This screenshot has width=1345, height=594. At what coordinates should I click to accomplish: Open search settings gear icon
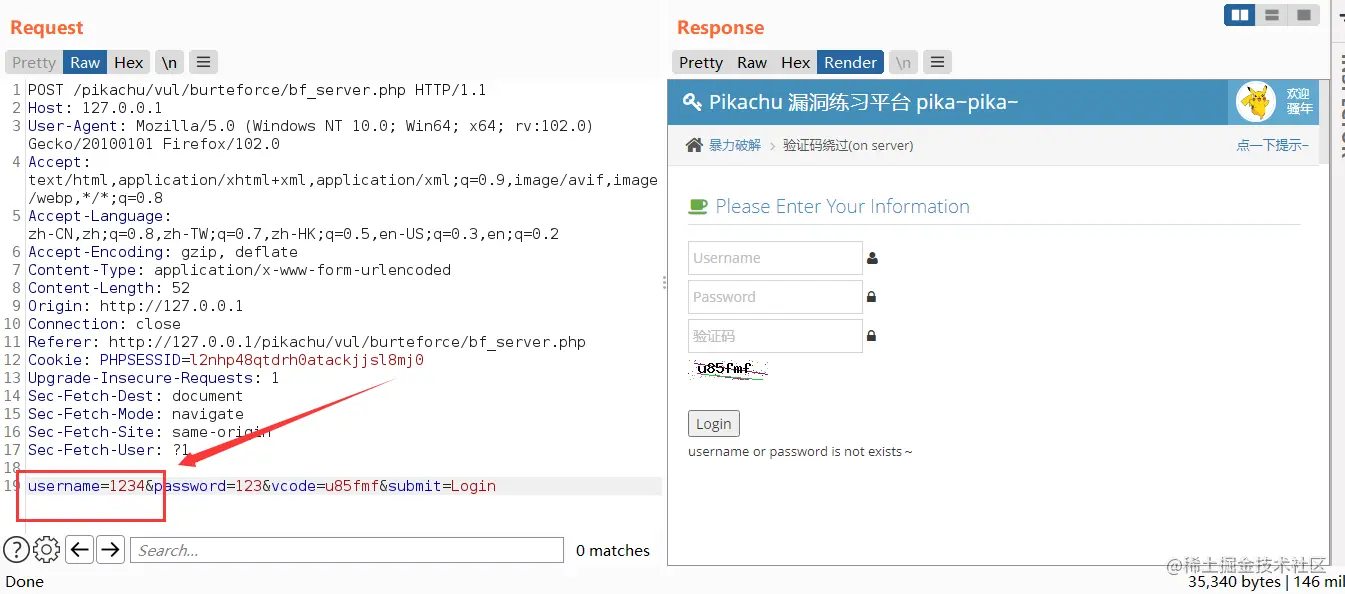click(47, 549)
